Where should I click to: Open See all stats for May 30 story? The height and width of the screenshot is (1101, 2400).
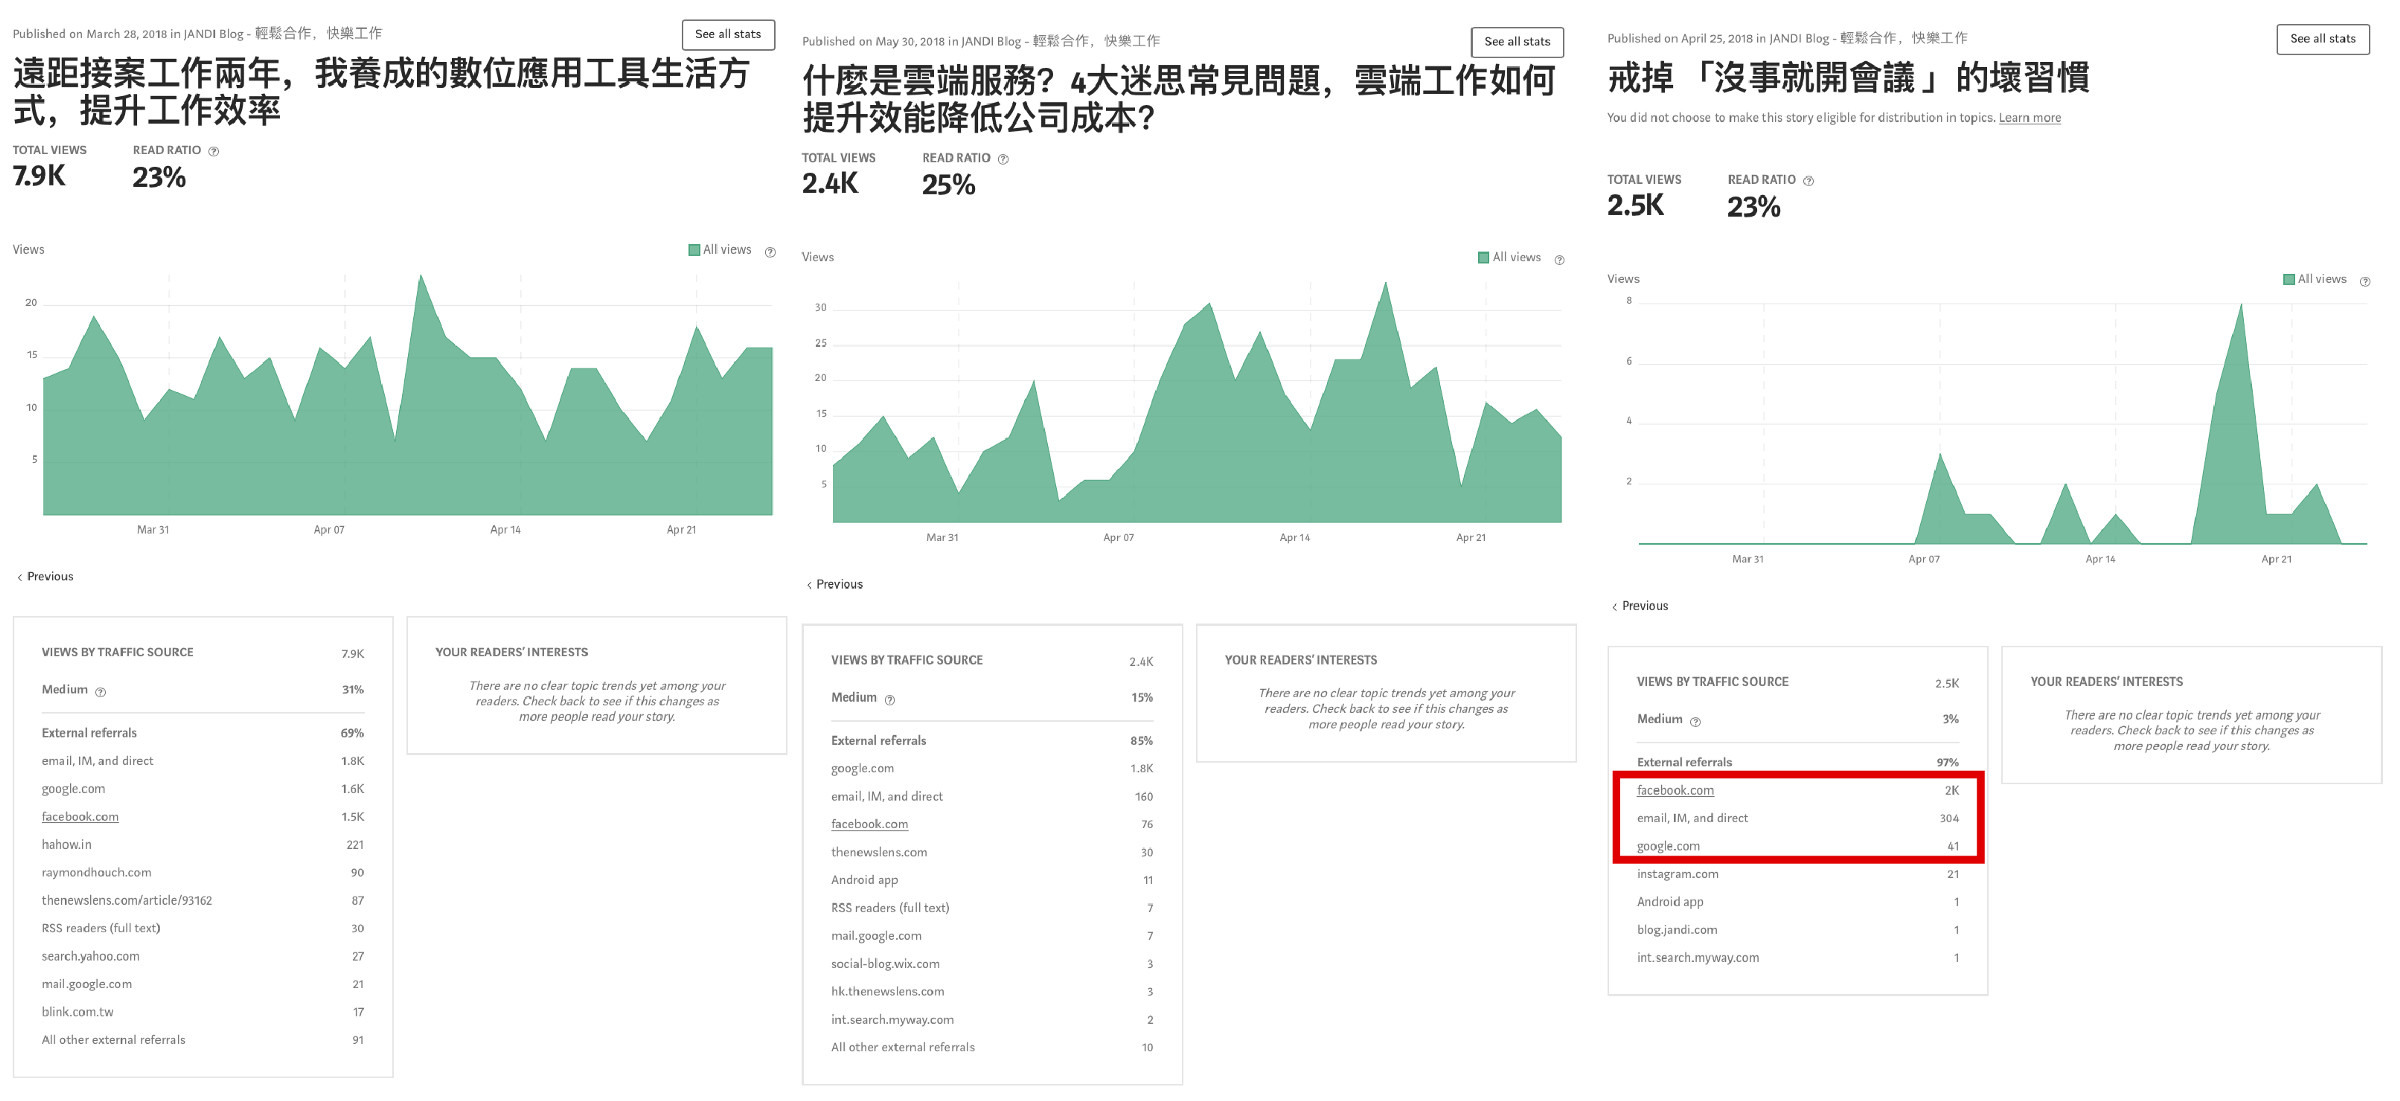click(x=1517, y=42)
